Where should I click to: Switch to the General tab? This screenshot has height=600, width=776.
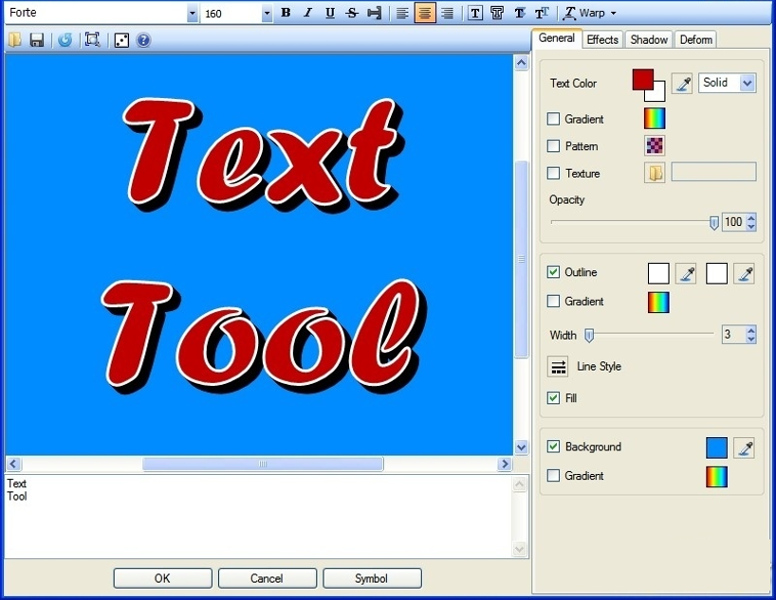[557, 39]
